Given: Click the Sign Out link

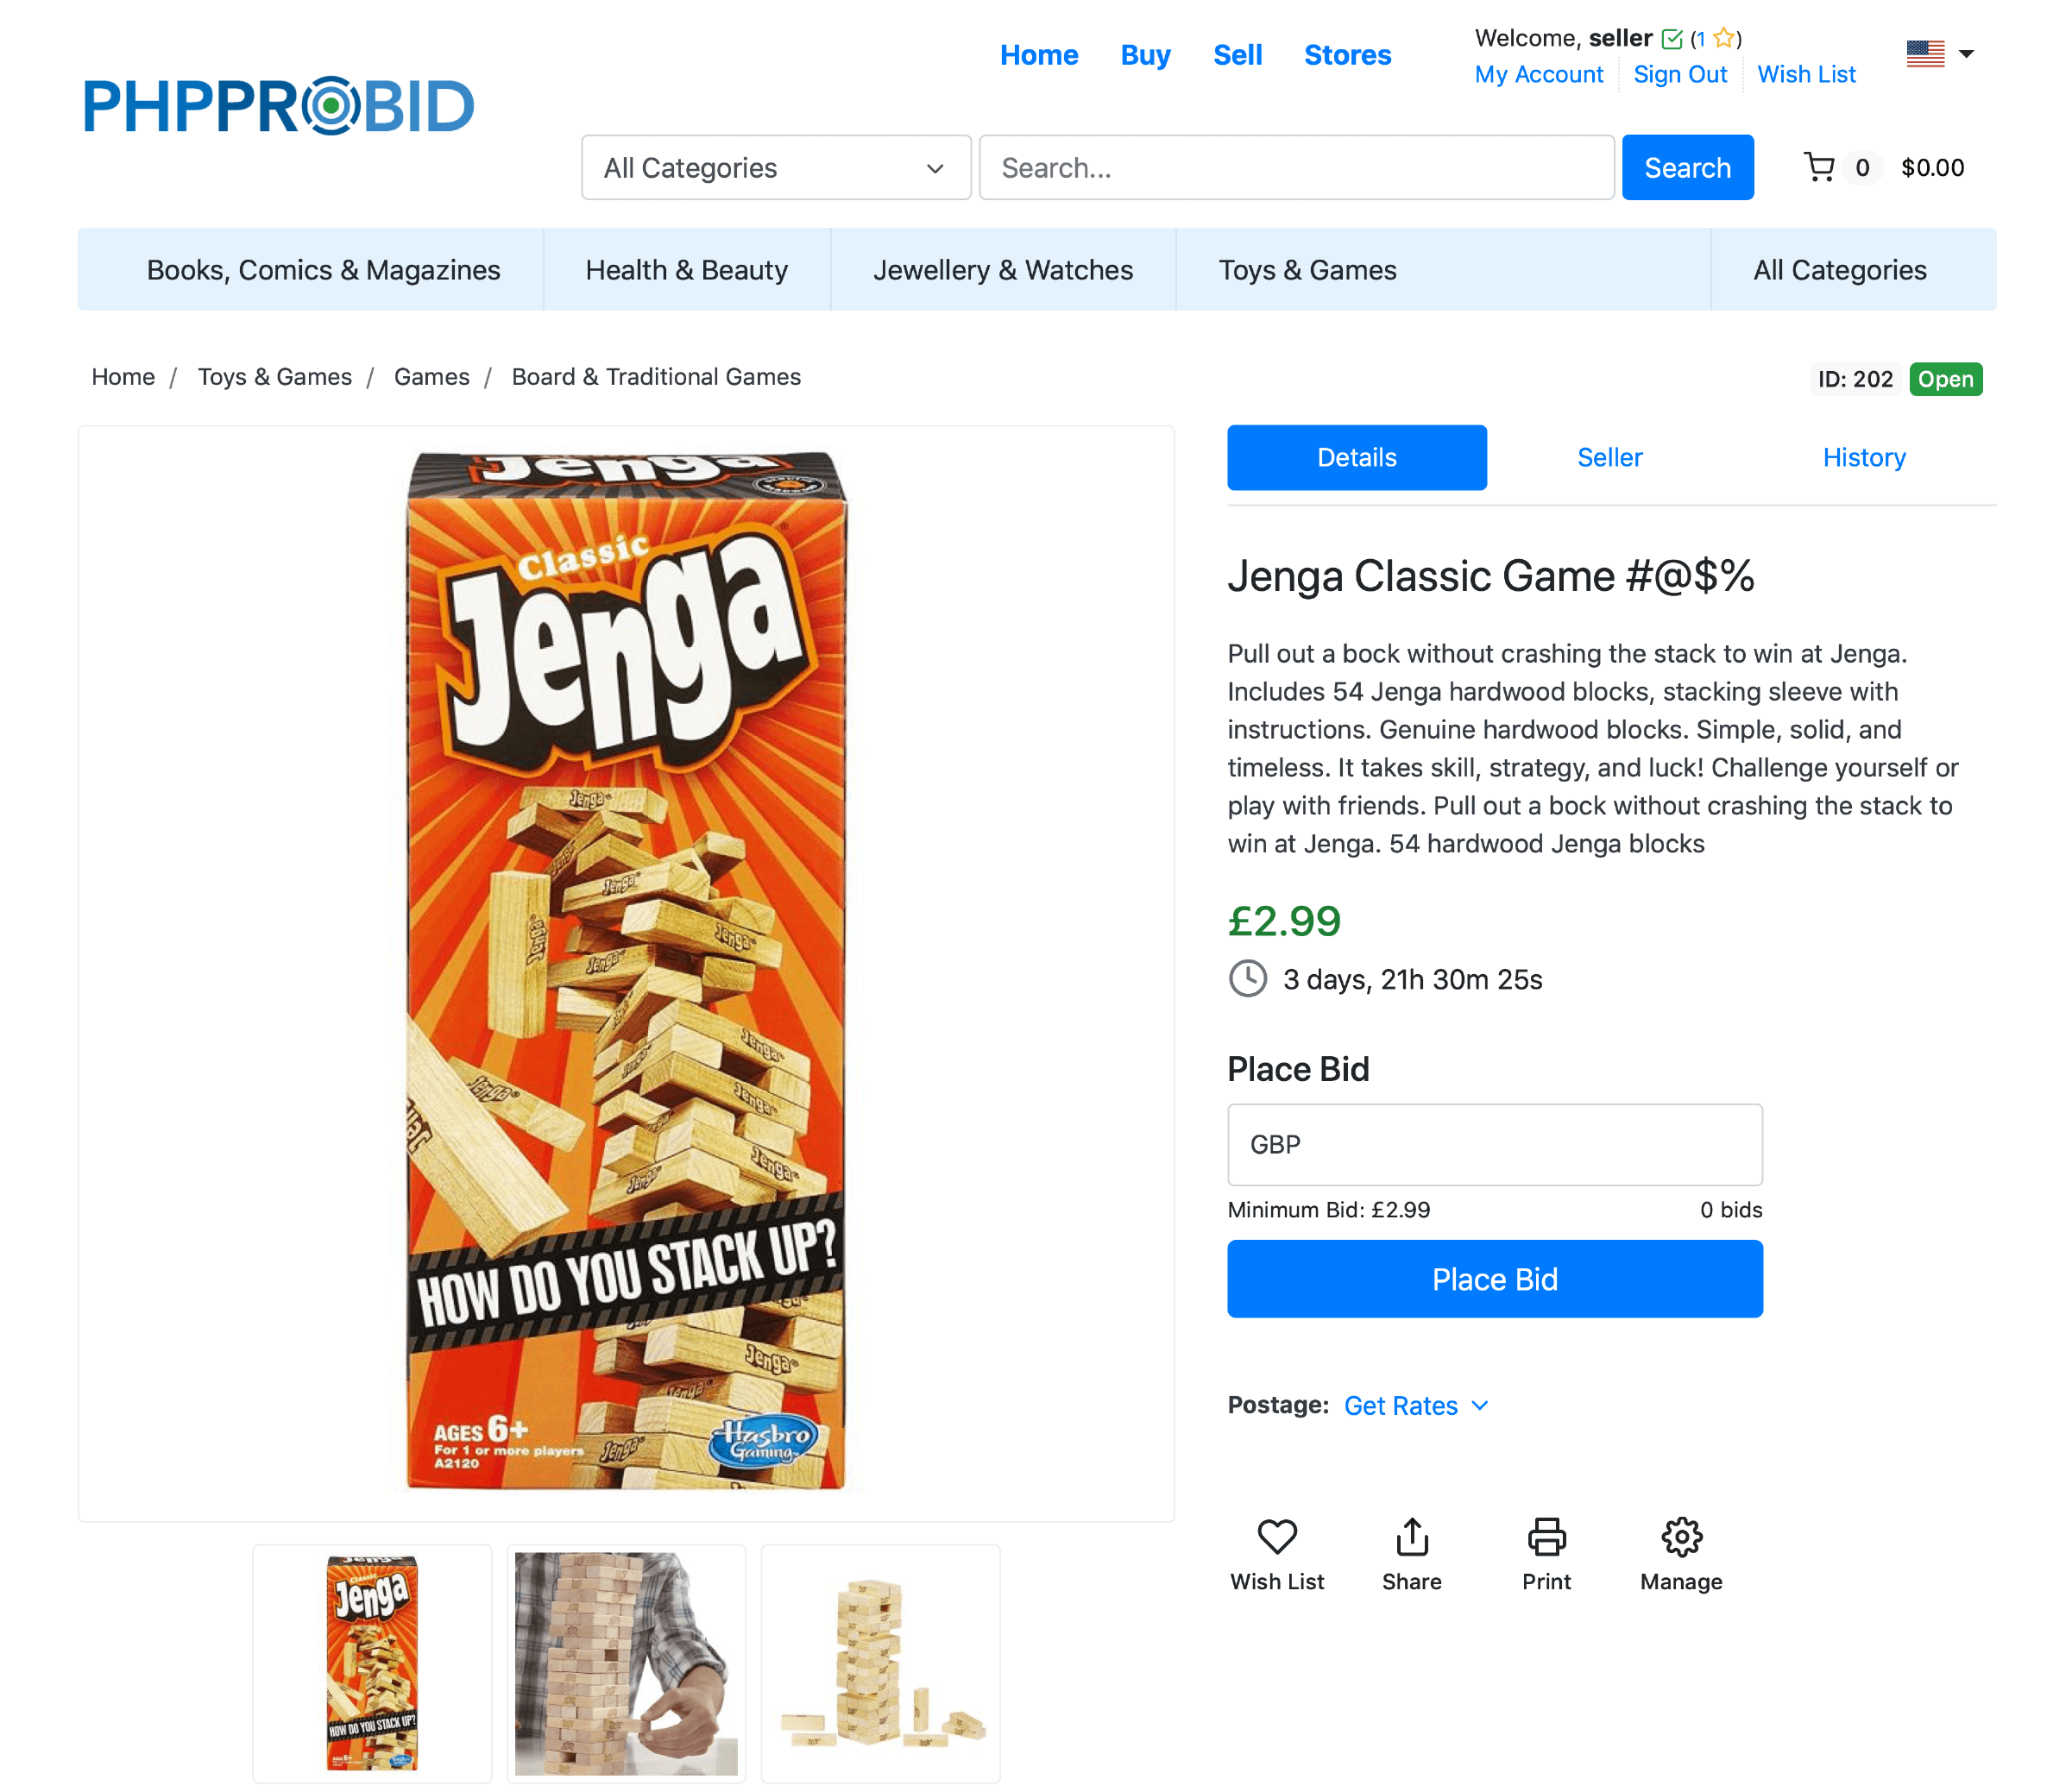Looking at the screenshot, I should click(x=1680, y=74).
